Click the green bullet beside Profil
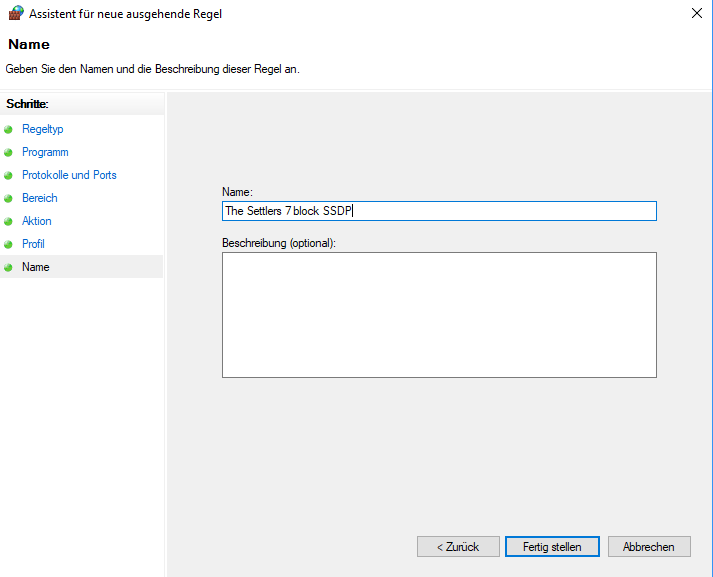Screen dimensions: 713x577 9,245
